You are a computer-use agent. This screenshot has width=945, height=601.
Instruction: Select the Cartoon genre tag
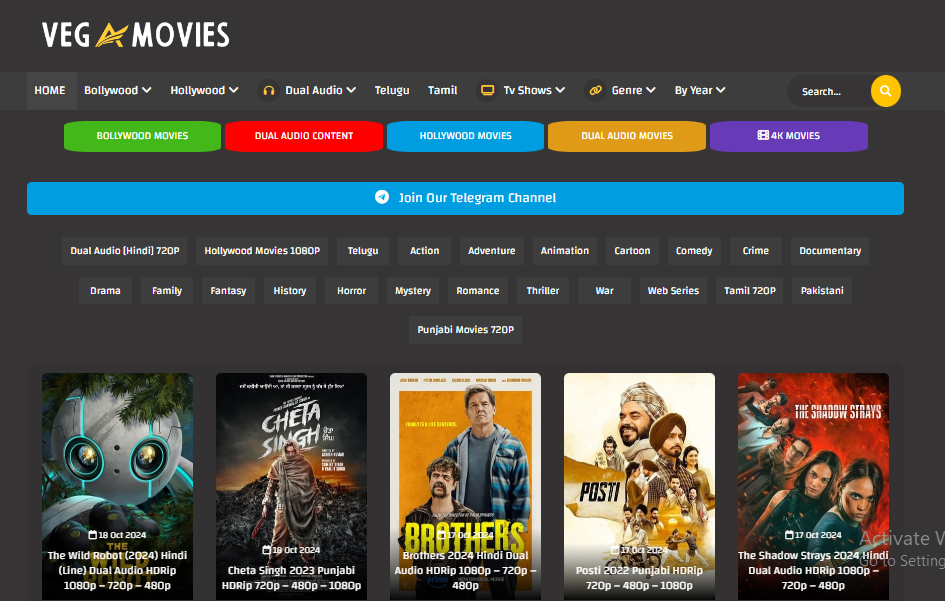[x=632, y=251]
